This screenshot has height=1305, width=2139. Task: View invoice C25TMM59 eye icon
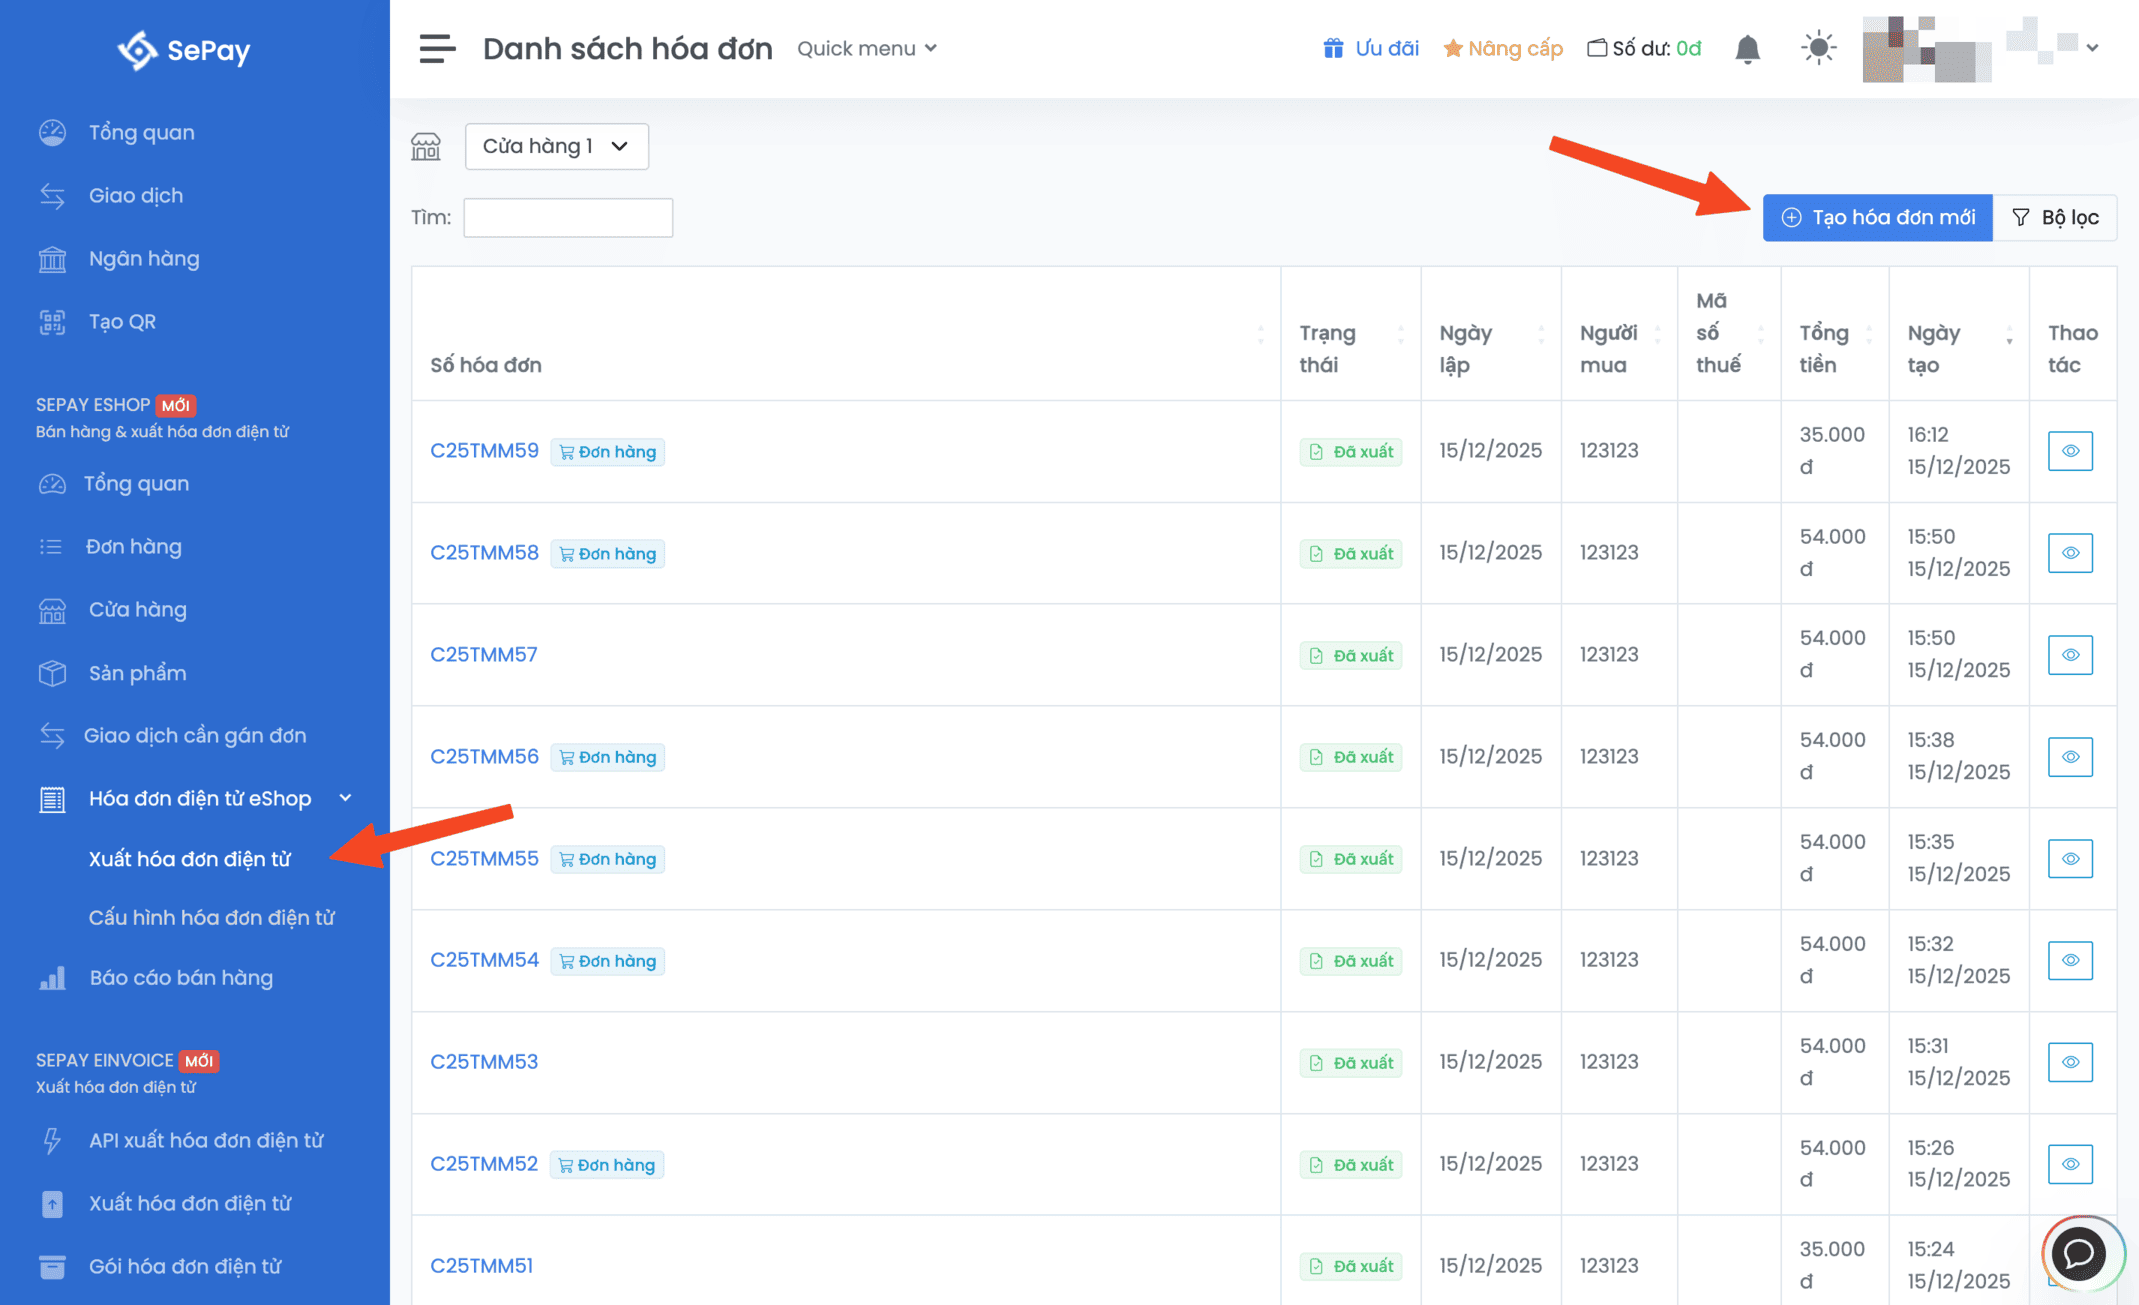click(x=2070, y=451)
